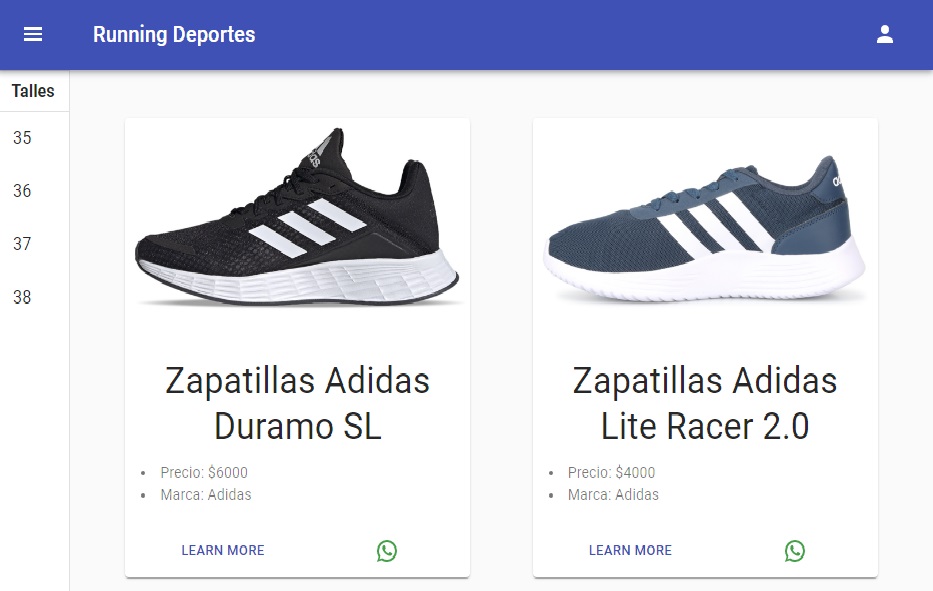Open WhatsApp contact for Adidas Duramo SL
933x591 pixels.
387,550
